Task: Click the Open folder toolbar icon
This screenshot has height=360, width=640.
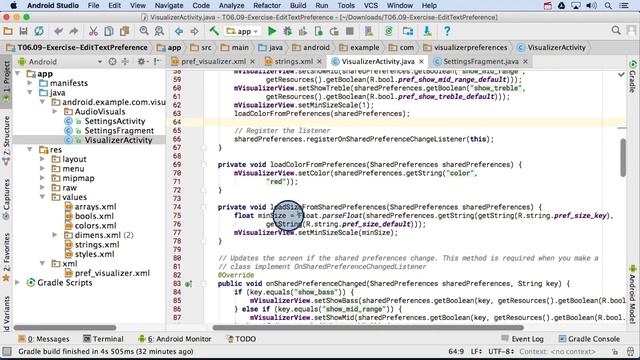Action: pos(8,31)
